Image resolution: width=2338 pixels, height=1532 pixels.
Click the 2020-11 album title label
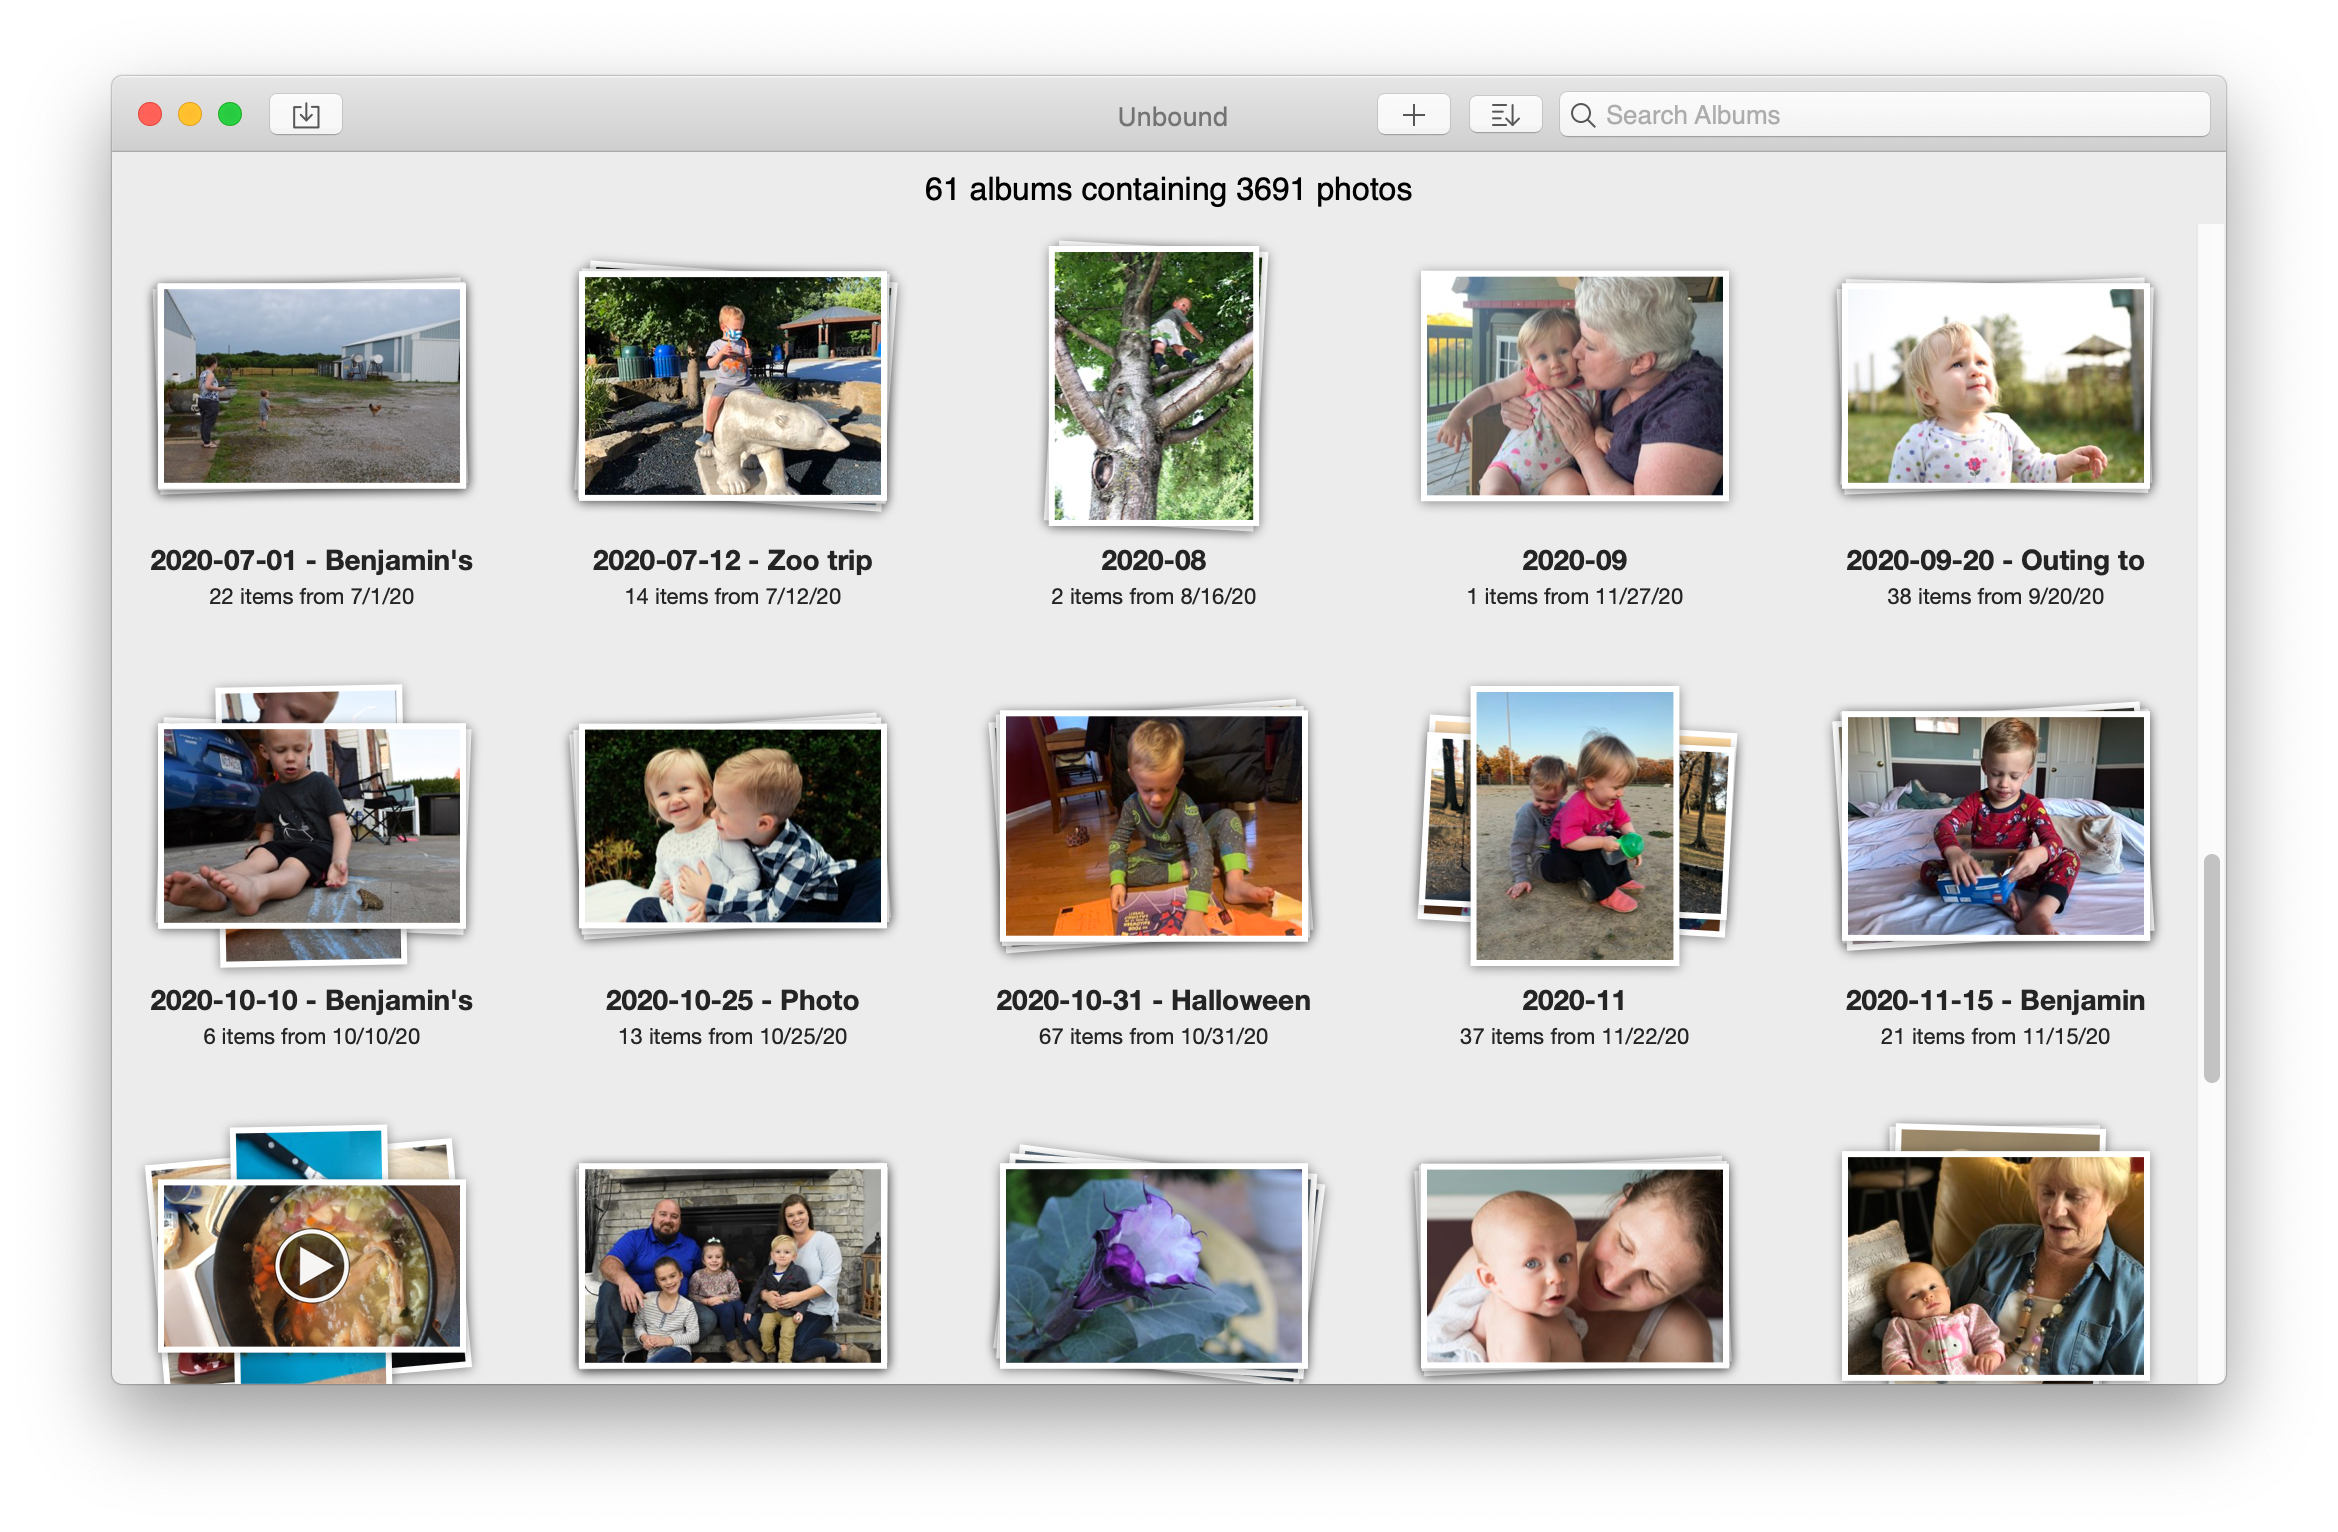1573,1000
